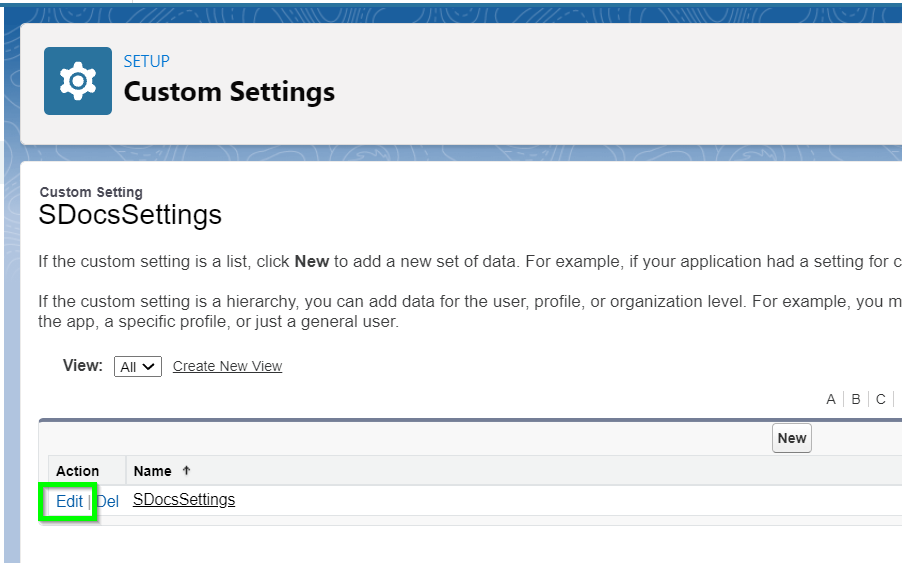Click the large SDocsSettings heading
Screen dimensions: 902x563
(x=130, y=215)
